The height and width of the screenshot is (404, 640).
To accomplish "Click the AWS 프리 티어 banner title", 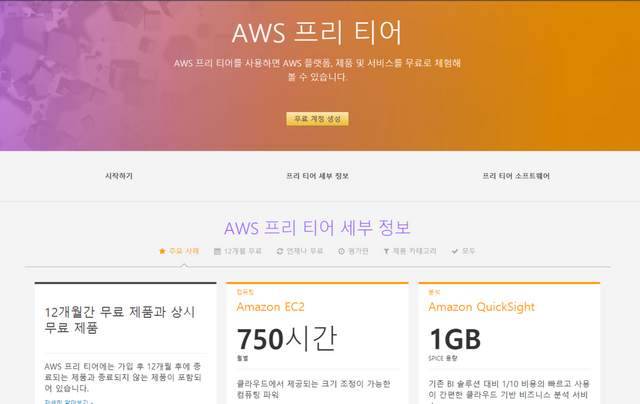I will 317,33.
